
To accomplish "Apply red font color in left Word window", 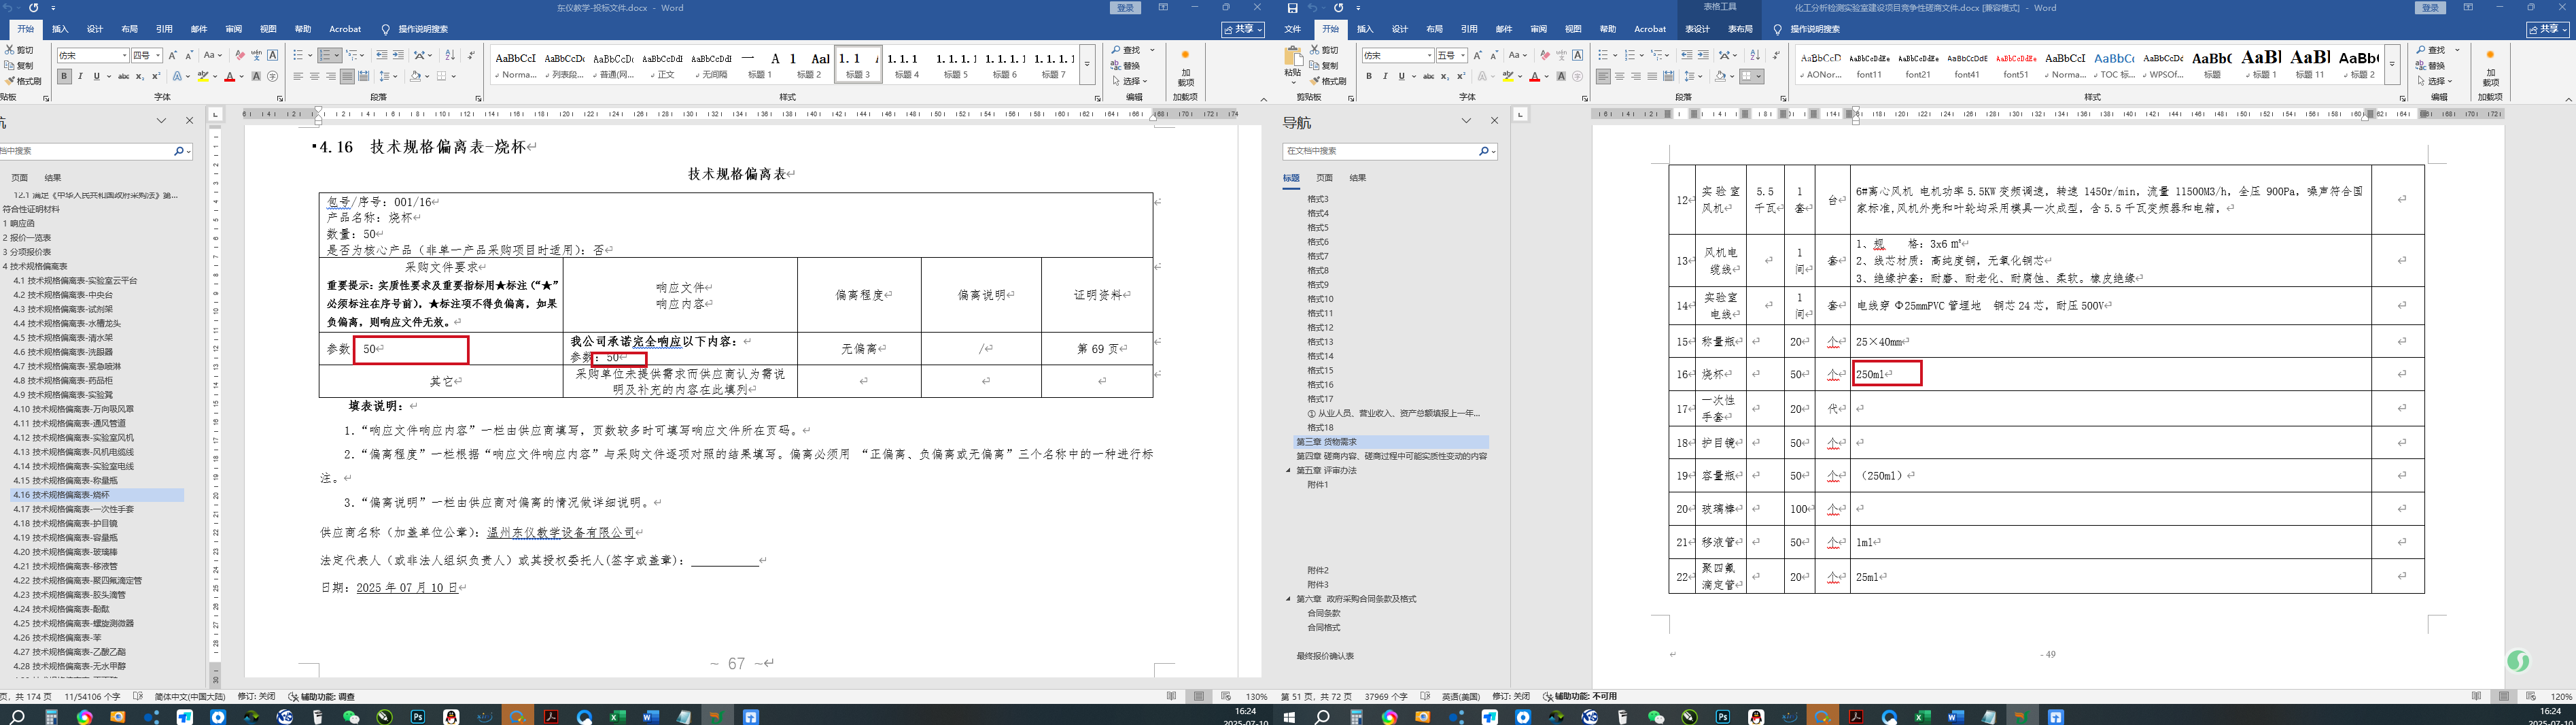I will (x=229, y=76).
